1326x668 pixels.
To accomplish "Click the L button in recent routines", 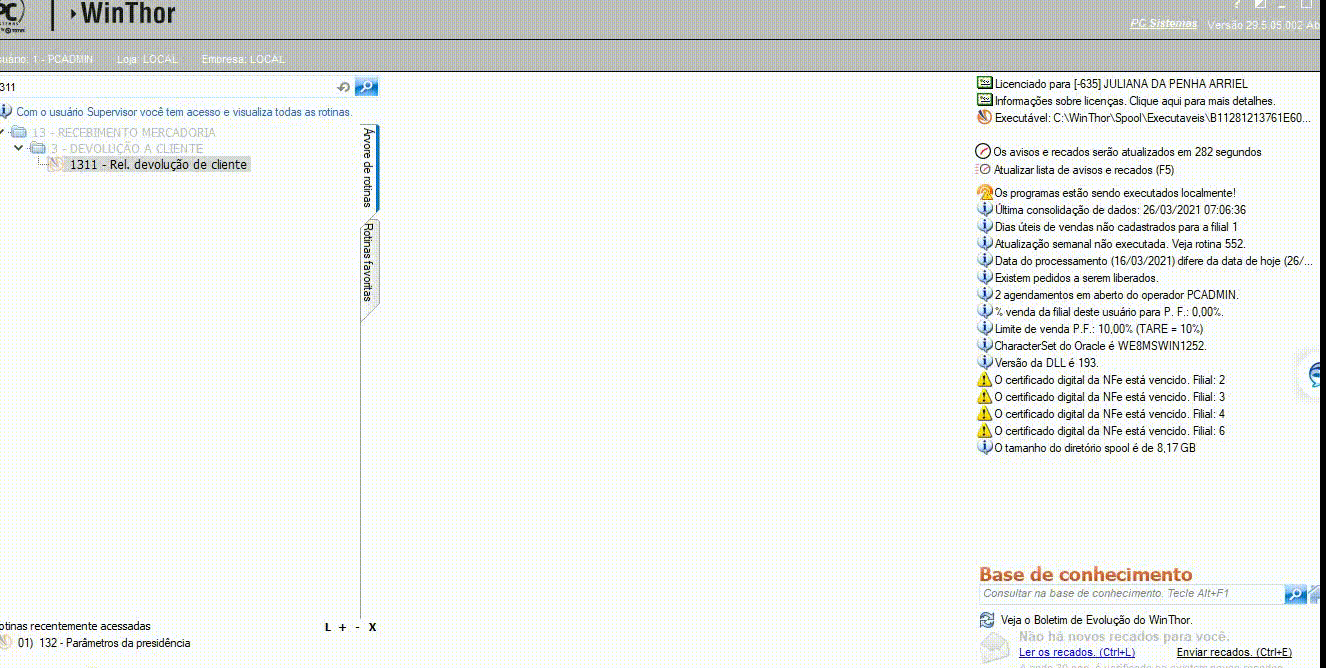I will coord(328,627).
